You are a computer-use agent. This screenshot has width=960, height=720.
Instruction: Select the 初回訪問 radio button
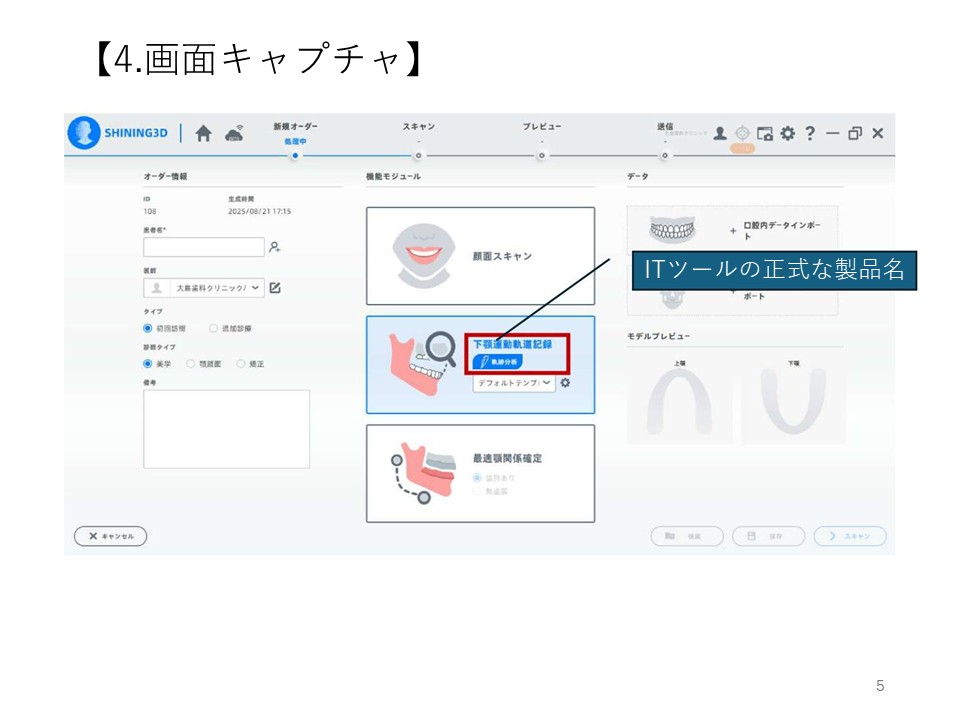pos(148,328)
